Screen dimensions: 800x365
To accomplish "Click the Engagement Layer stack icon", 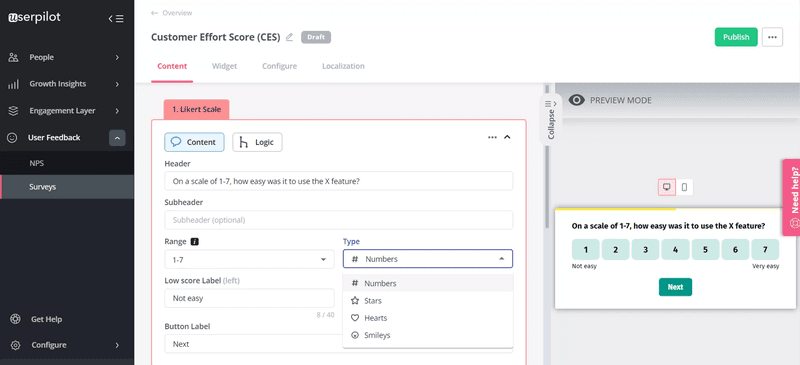I will coord(14,111).
